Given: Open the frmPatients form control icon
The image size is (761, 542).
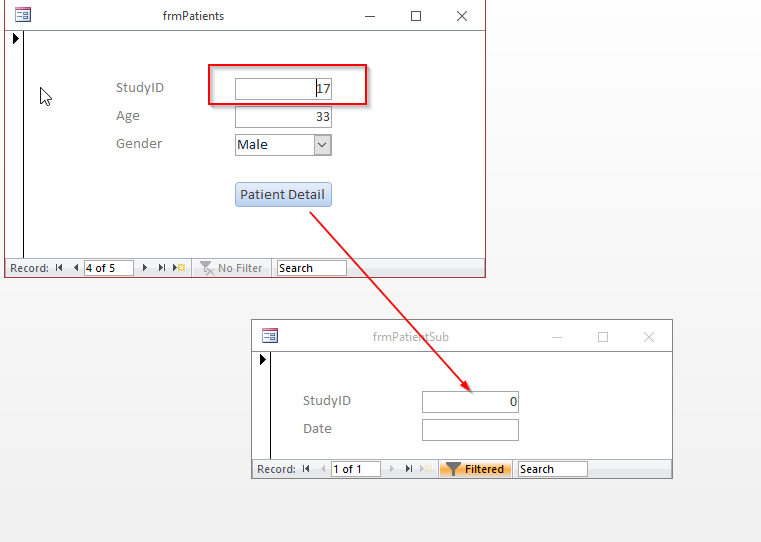Looking at the screenshot, I should point(23,15).
